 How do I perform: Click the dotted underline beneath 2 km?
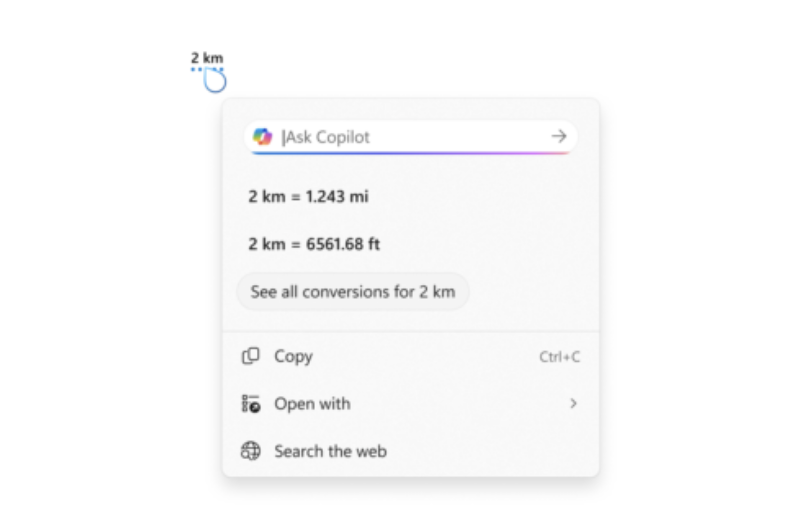tap(207, 69)
